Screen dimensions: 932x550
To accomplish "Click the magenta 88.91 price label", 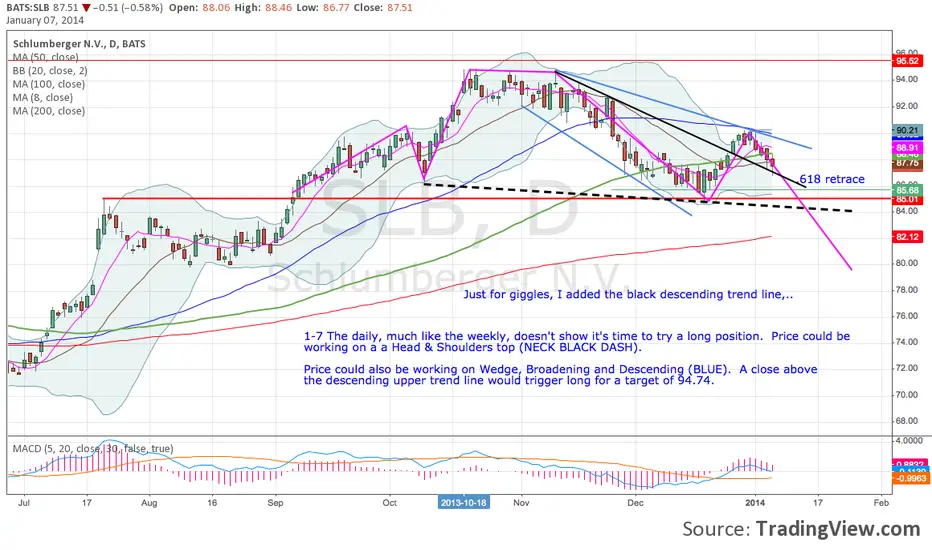I will [907, 147].
